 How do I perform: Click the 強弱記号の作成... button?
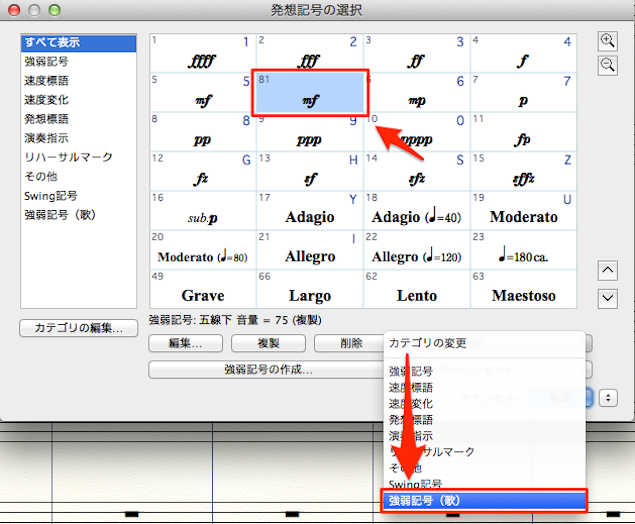pyautogui.click(x=267, y=369)
